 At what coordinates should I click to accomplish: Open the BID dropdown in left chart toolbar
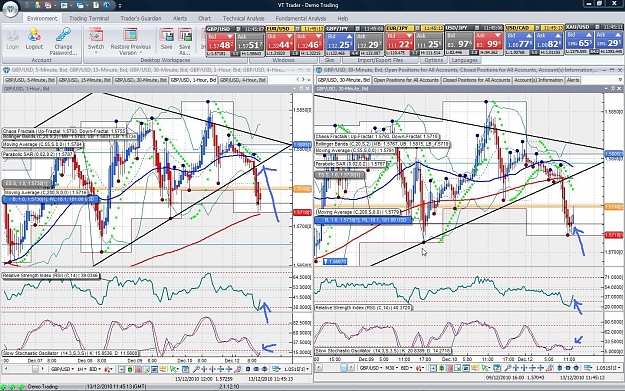click(x=96, y=369)
